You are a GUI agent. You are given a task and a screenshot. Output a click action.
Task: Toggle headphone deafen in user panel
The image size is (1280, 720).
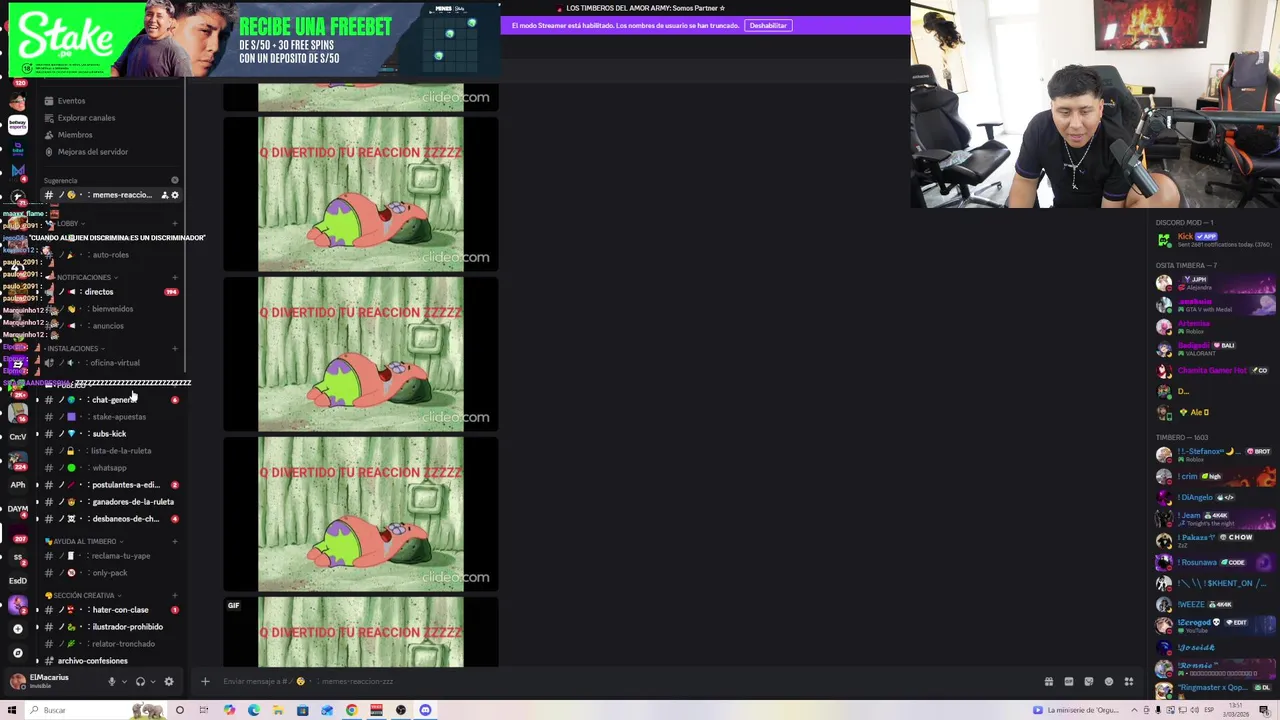coord(140,682)
